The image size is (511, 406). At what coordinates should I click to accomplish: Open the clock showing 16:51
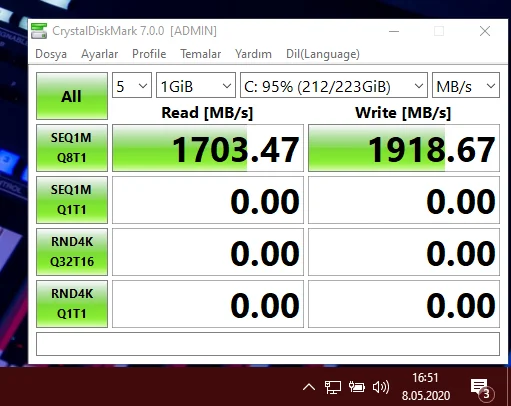[426, 387]
